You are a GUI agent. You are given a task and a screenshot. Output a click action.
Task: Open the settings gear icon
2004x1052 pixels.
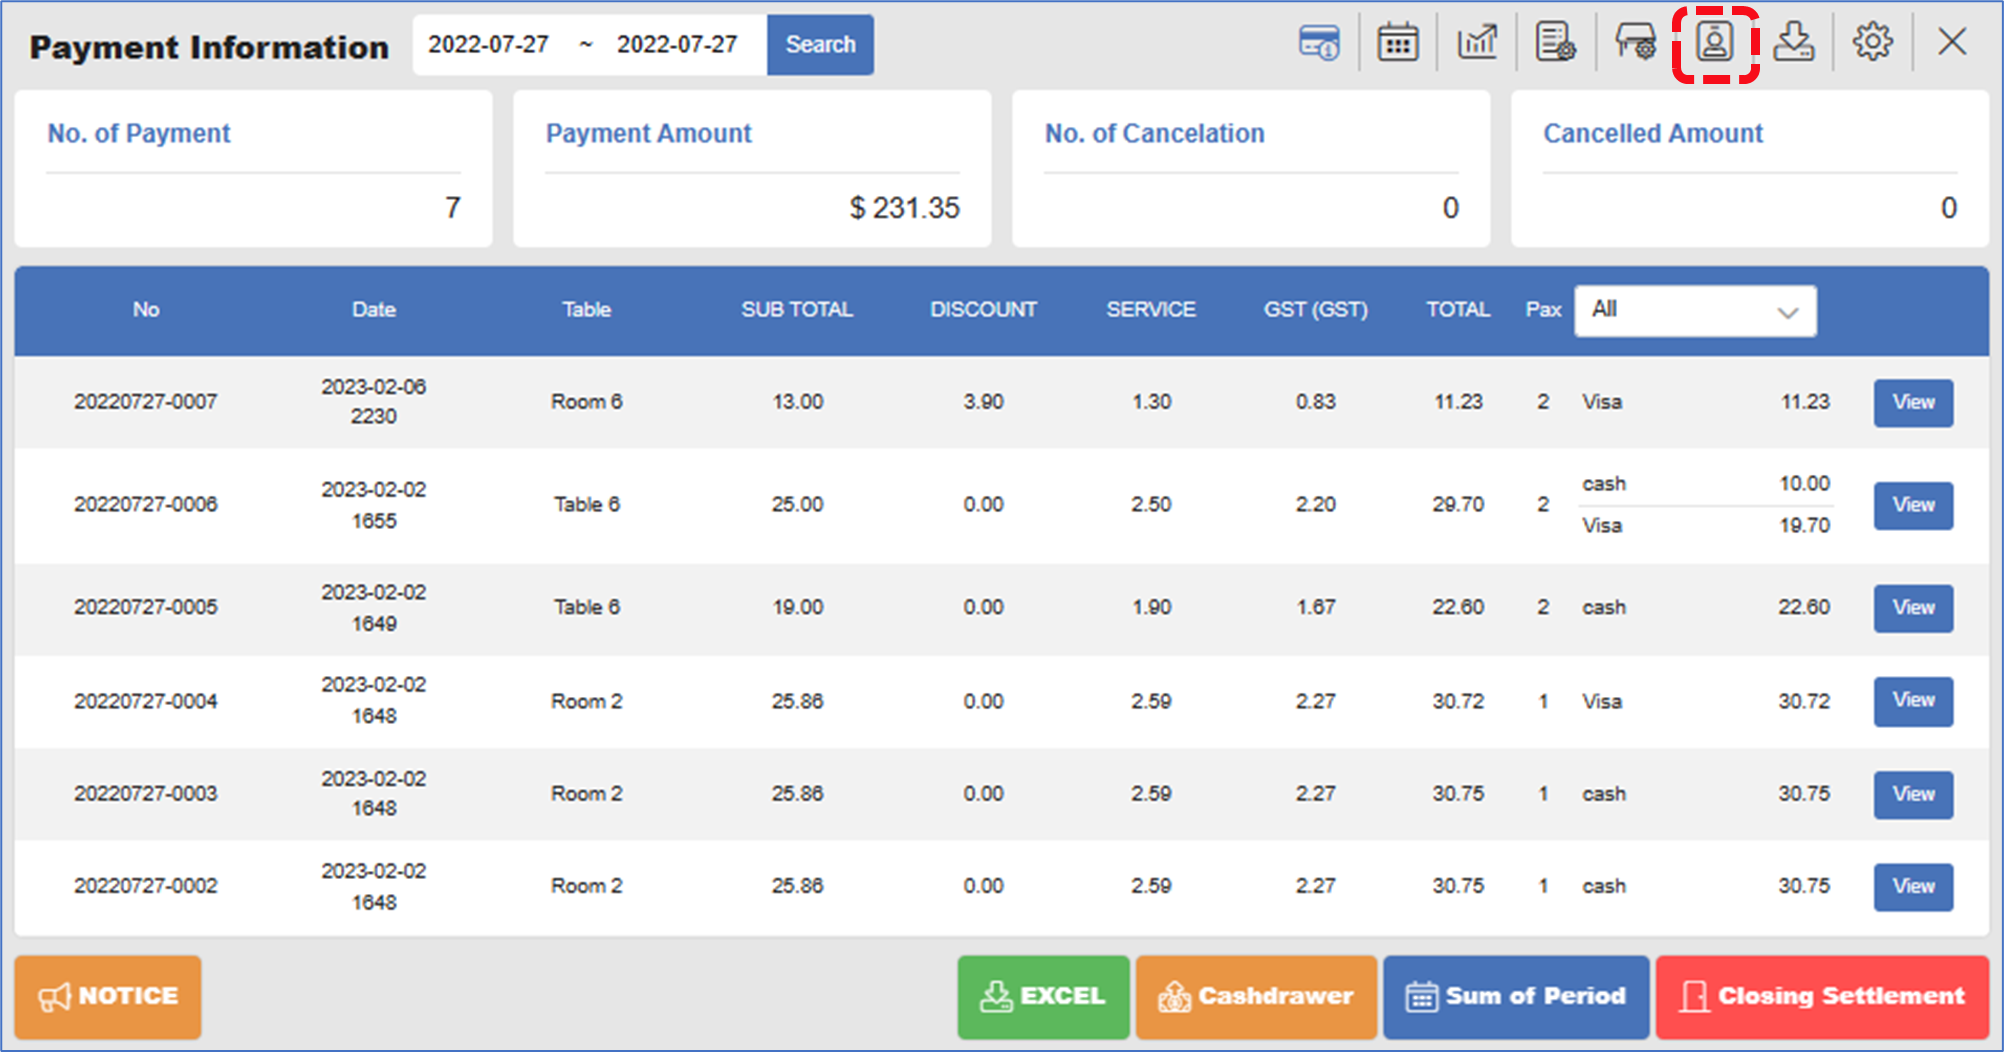coord(1874,42)
